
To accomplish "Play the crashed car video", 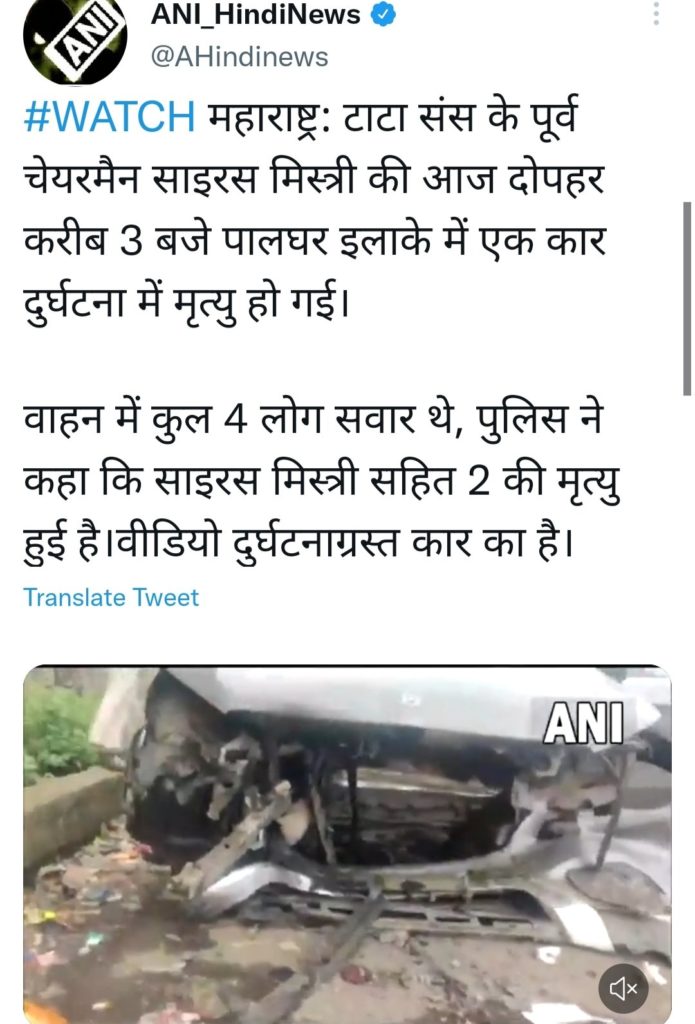I will point(347,844).
